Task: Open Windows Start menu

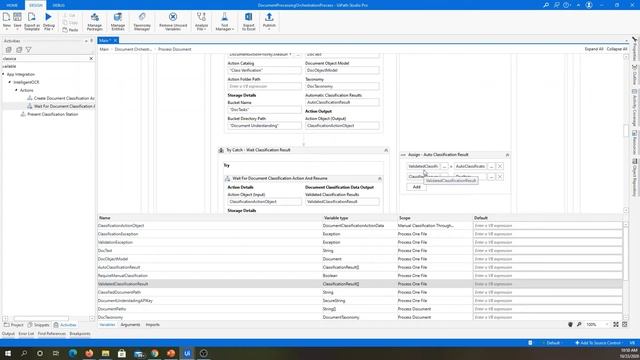Action: pyautogui.click(x=8, y=353)
